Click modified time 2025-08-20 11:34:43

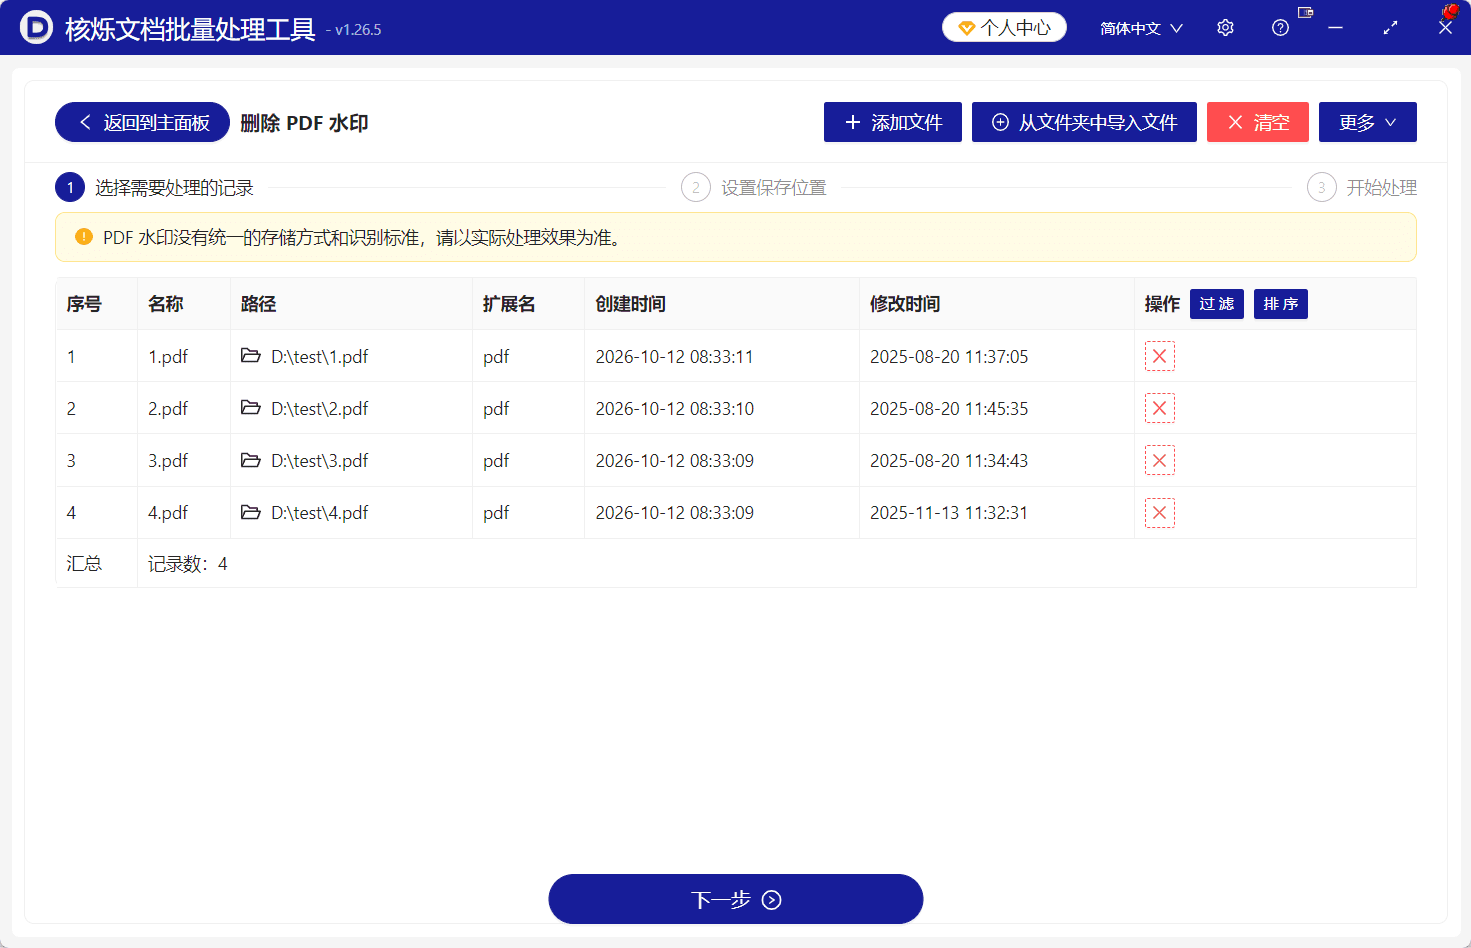949,461
